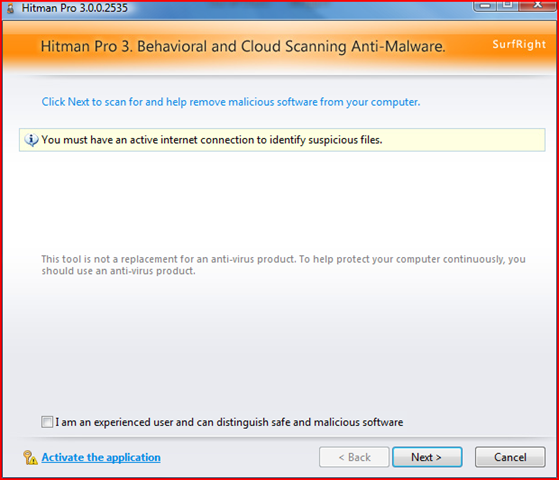Viewport: 559px width, 480px height.
Task: Click the 'active internet connection' notice message
Action: tap(212, 140)
